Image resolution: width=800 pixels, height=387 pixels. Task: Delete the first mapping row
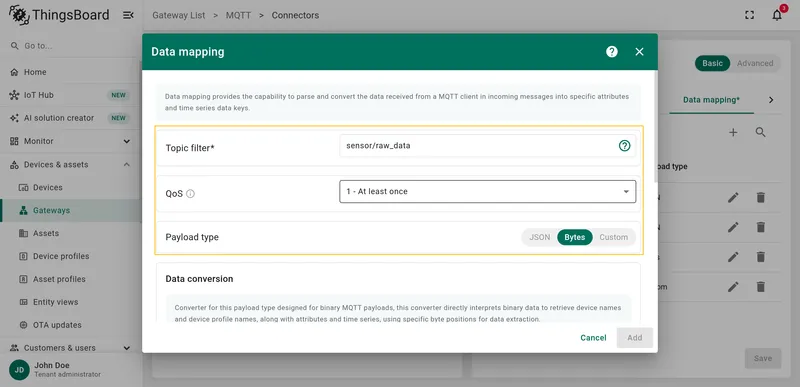pos(760,197)
